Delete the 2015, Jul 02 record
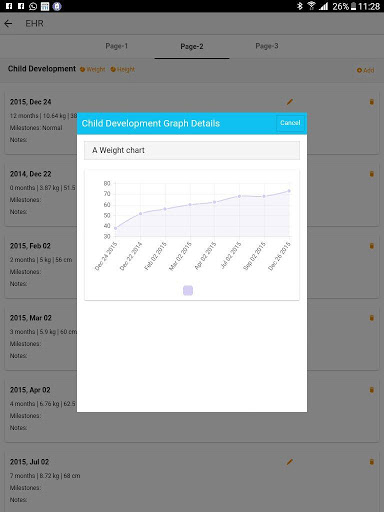This screenshot has width=384, height=512. pyautogui.click(x=372, y=462)
